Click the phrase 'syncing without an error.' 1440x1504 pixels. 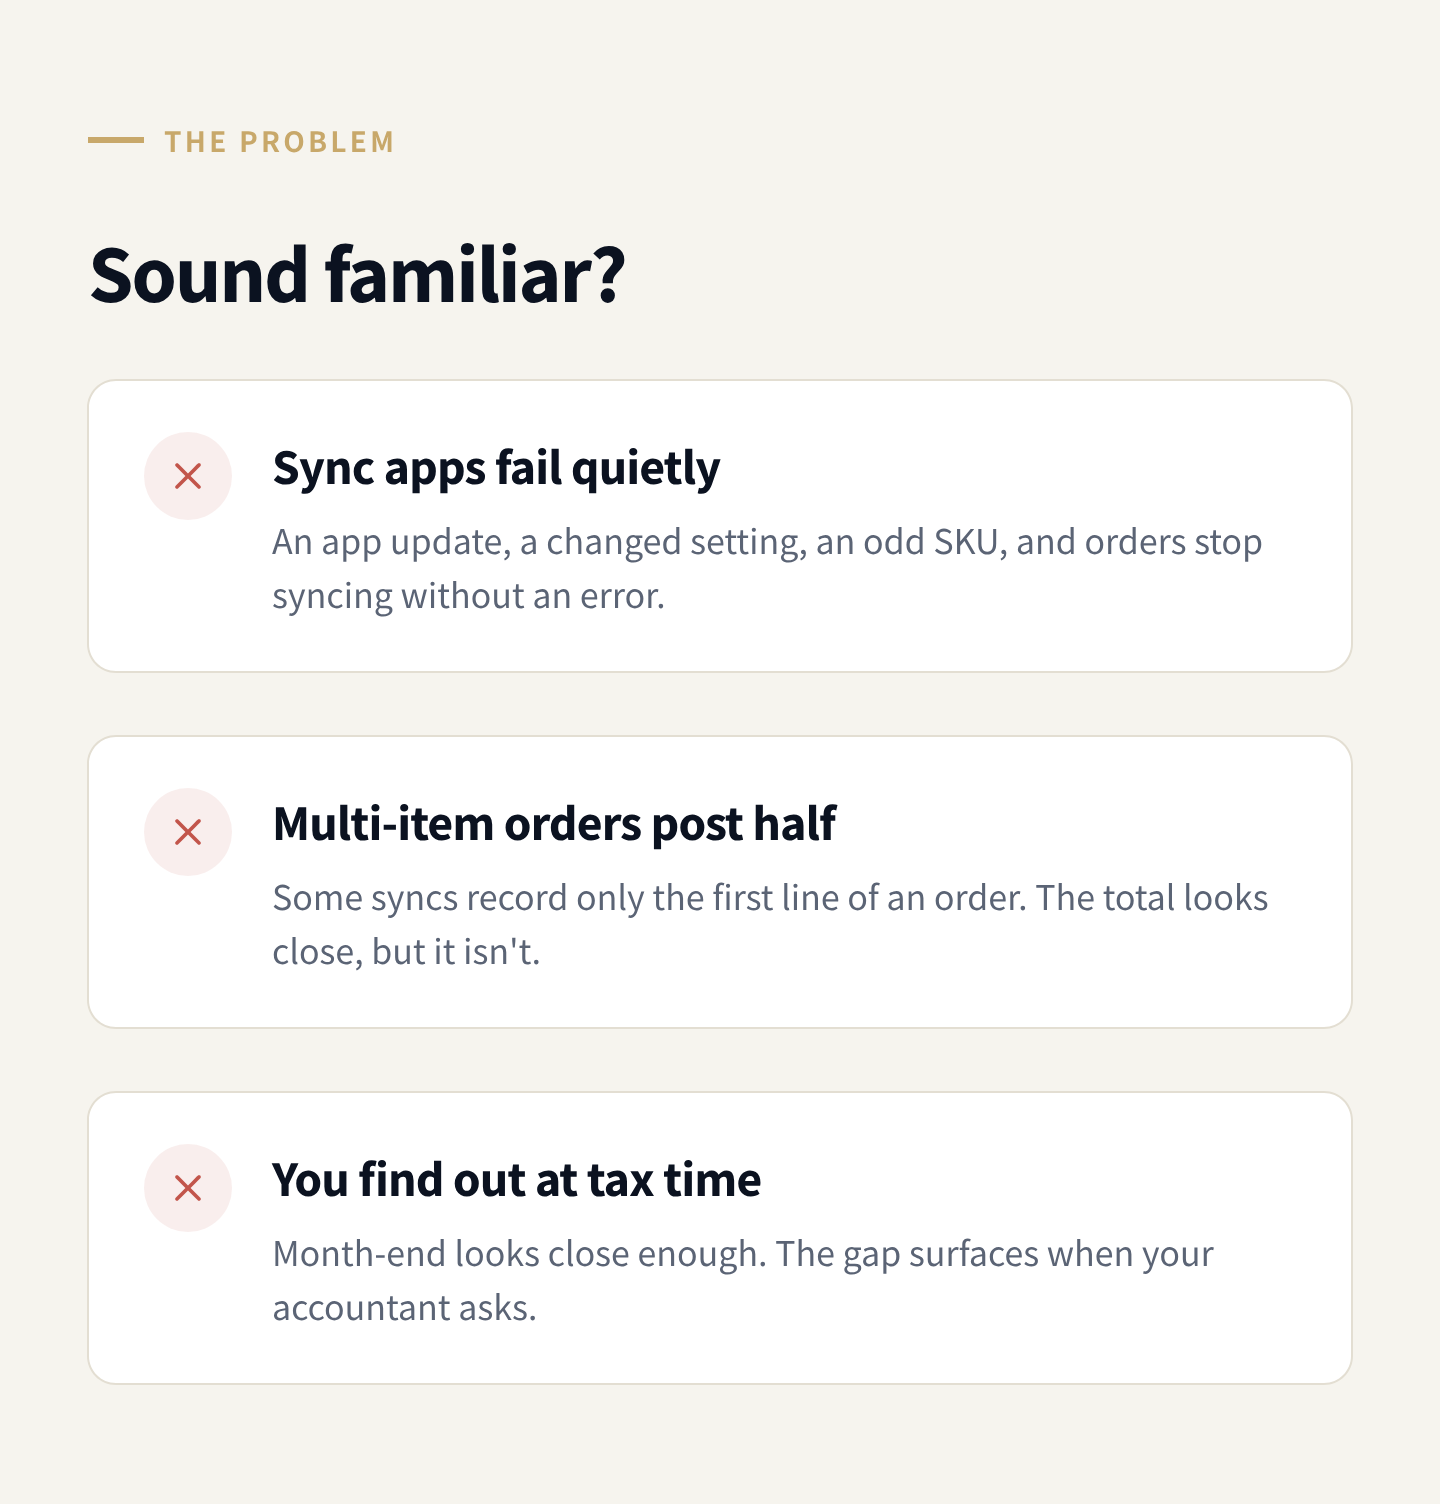point(469,596)
